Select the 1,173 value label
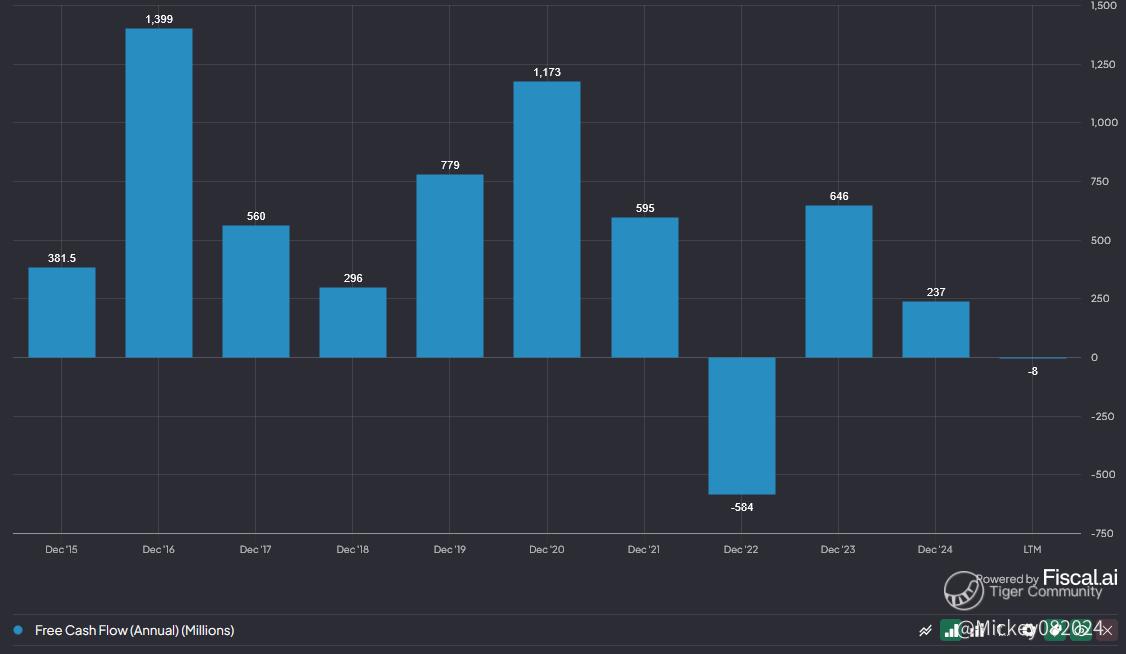1126x654 pixels. 546,73
